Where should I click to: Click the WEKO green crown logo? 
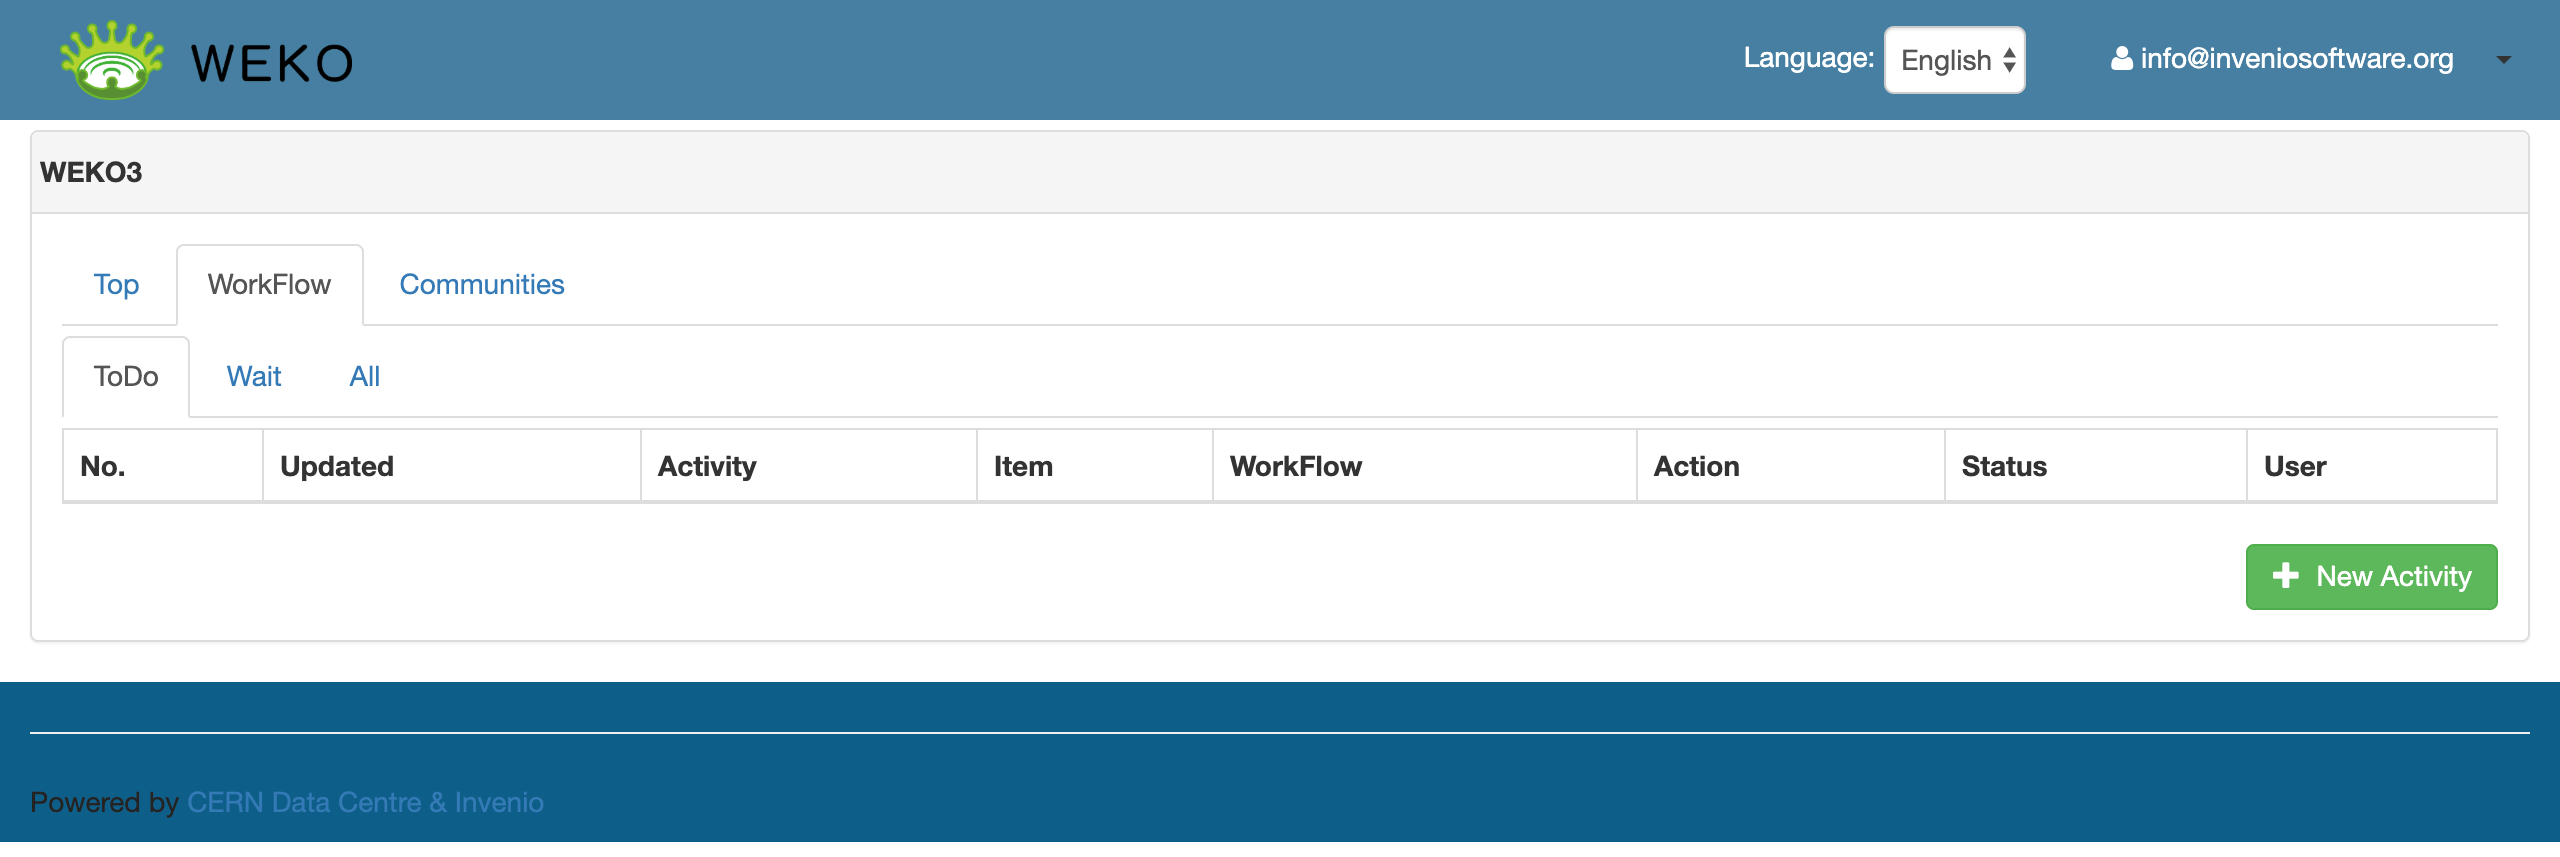[112, 61]
